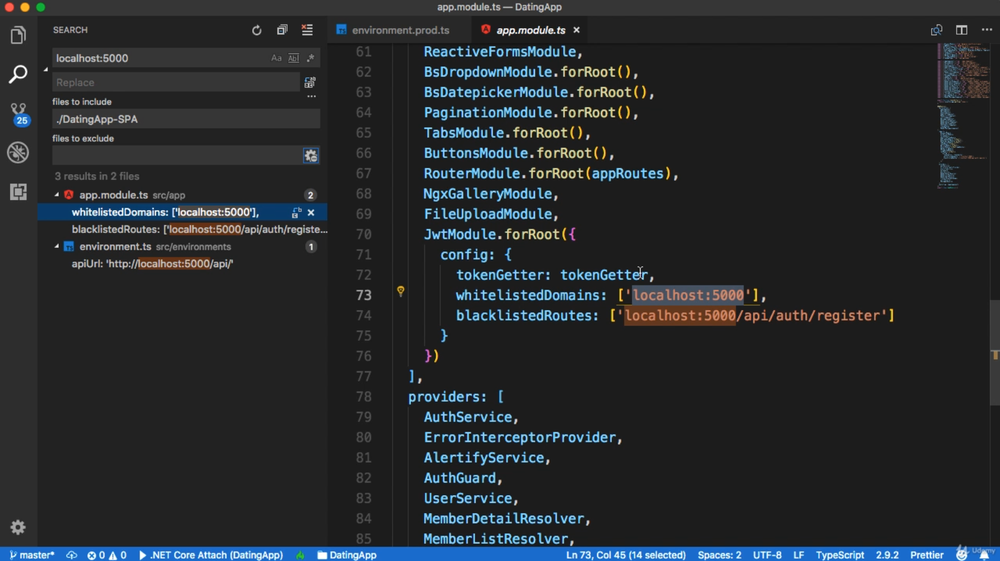
Task: Click the Split Editor icon
Action: point(961,30)
